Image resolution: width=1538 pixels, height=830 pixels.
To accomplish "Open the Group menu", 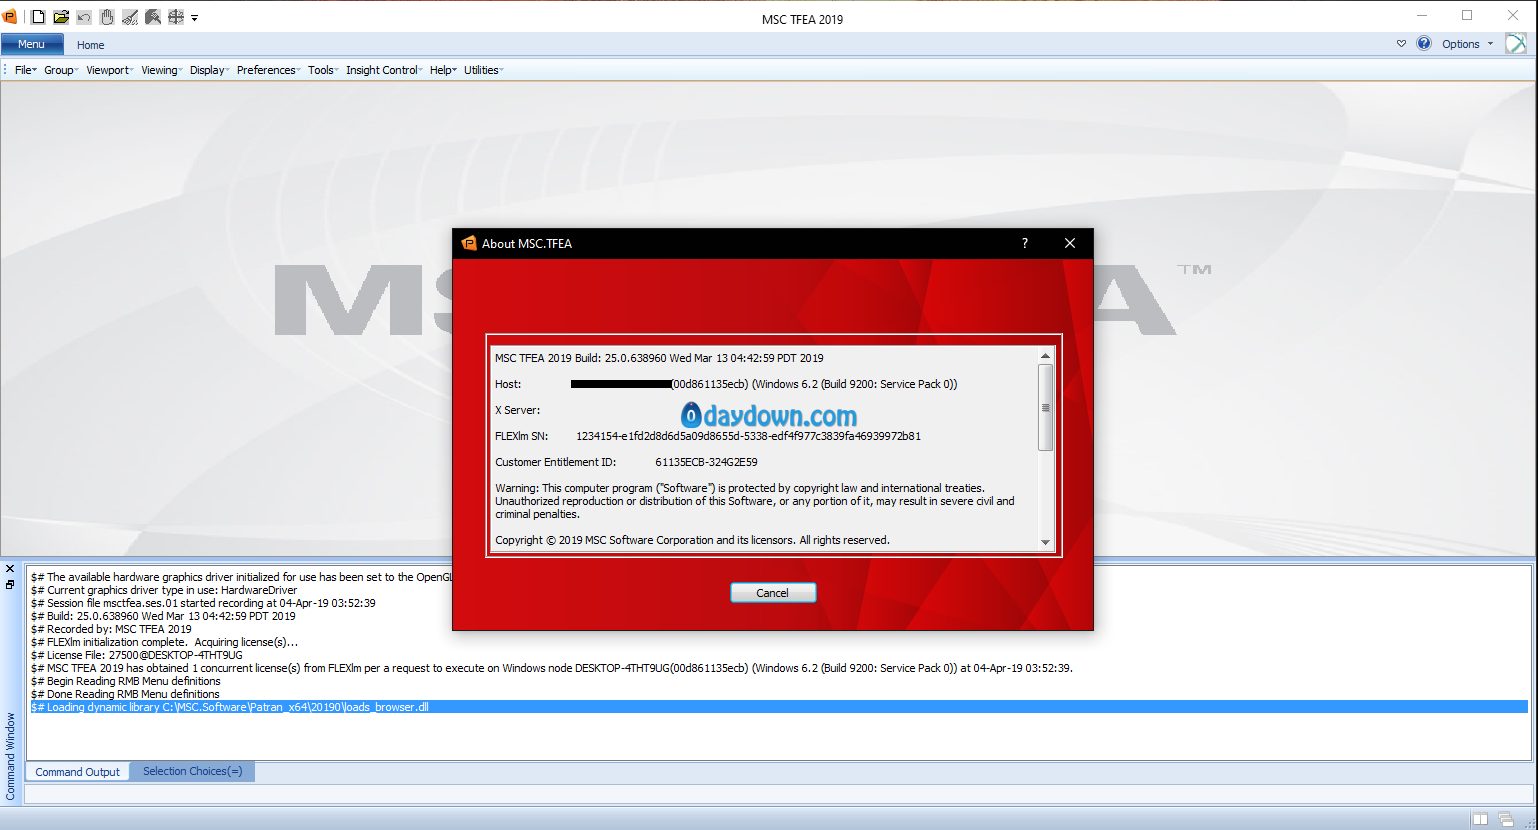I will click(60, 70).
